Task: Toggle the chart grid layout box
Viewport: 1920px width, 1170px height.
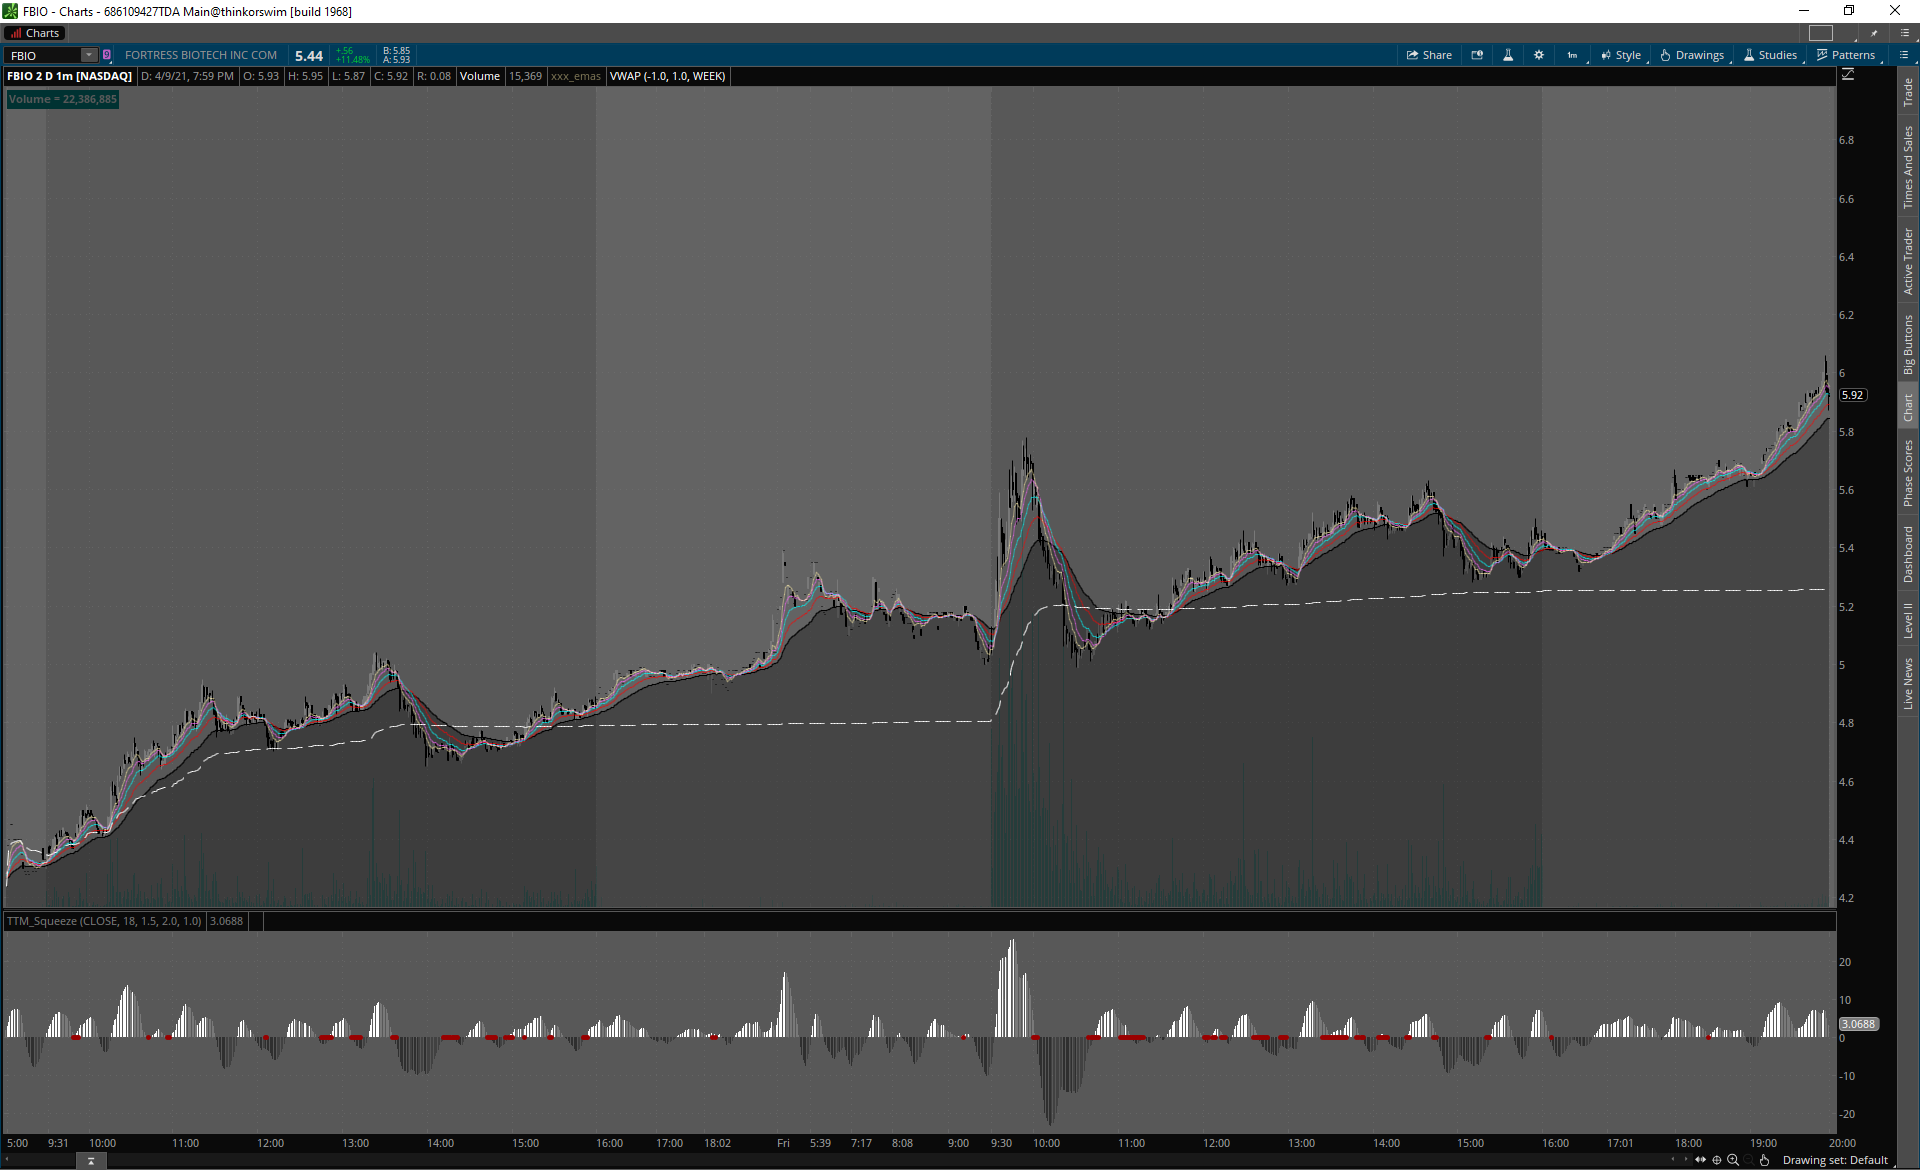Action: tap(1821, 33)
